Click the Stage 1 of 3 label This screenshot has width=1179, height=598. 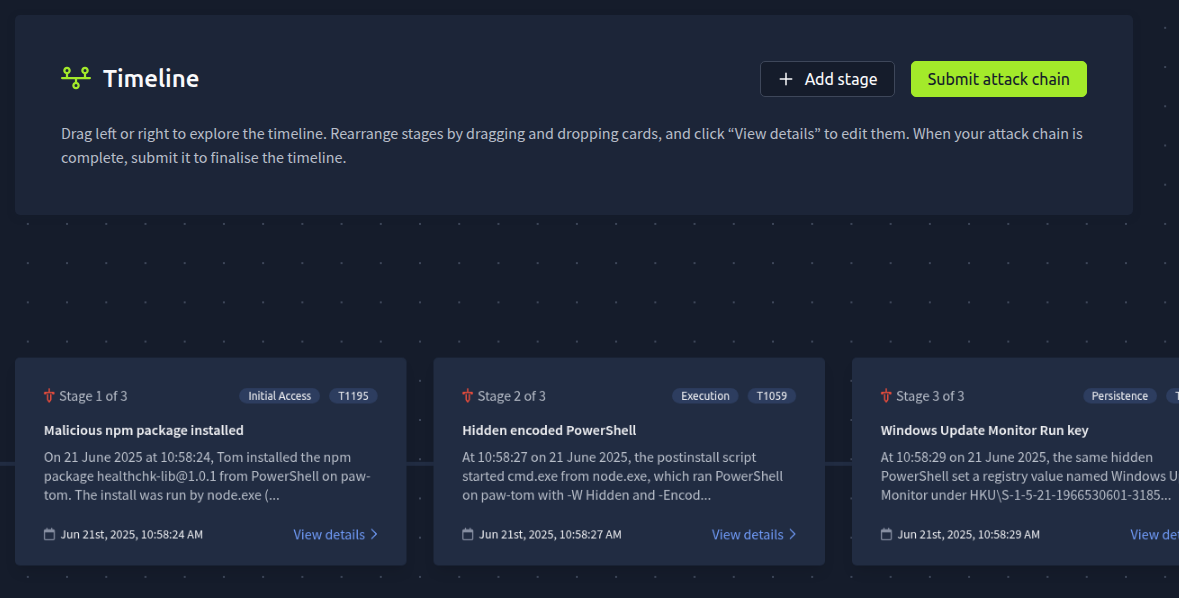(x=93, y=396)
